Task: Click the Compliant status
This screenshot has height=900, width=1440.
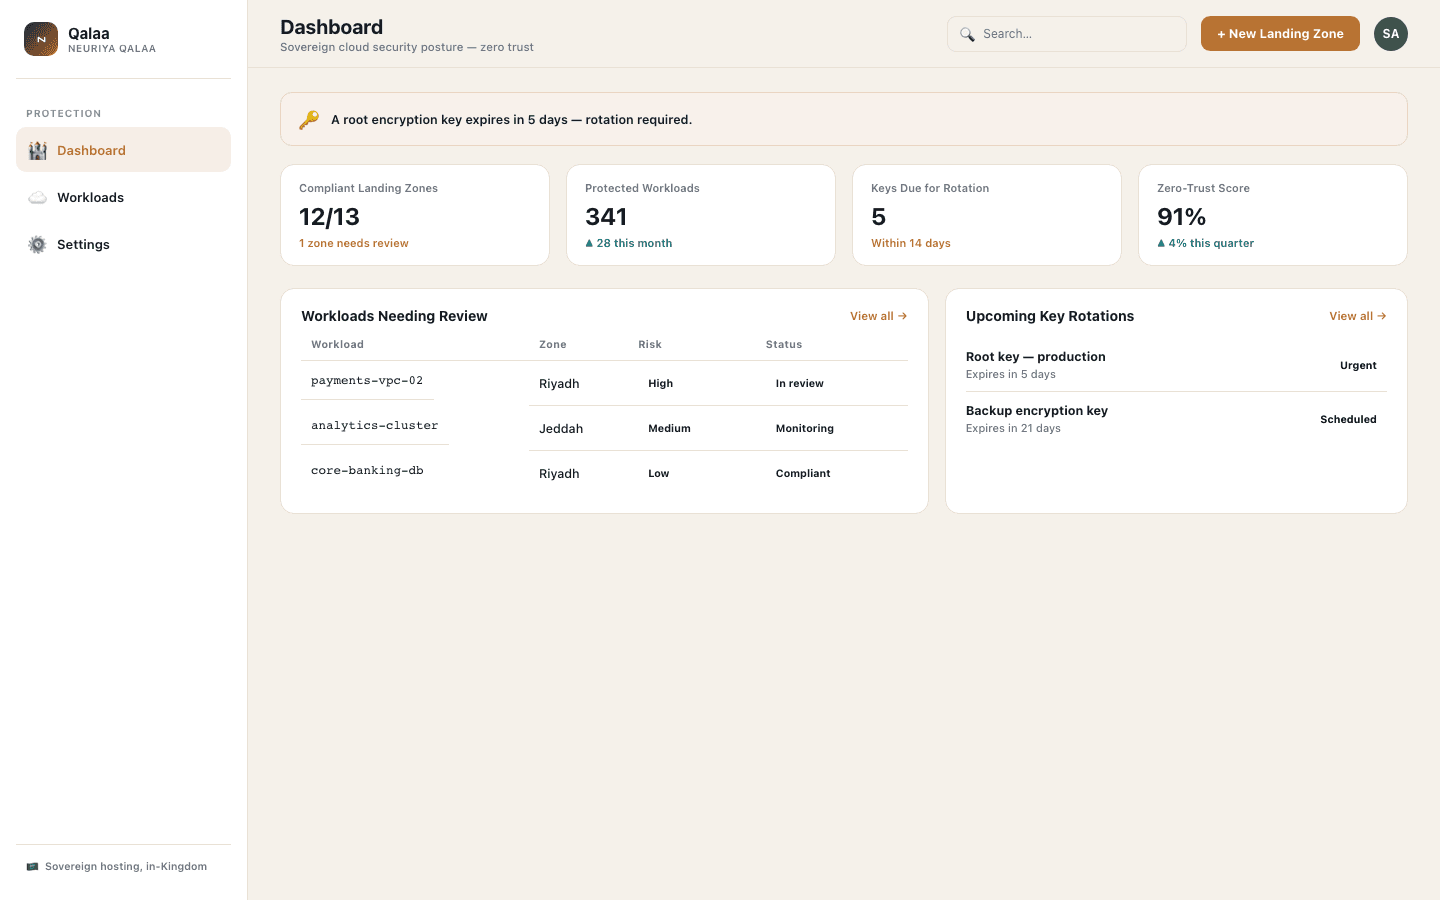Action: 803,474
